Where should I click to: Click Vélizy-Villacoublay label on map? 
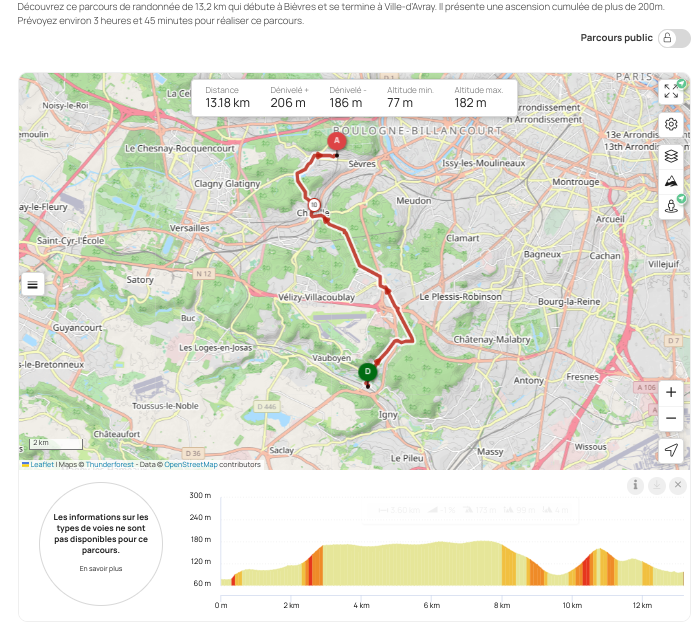(316, 297)
